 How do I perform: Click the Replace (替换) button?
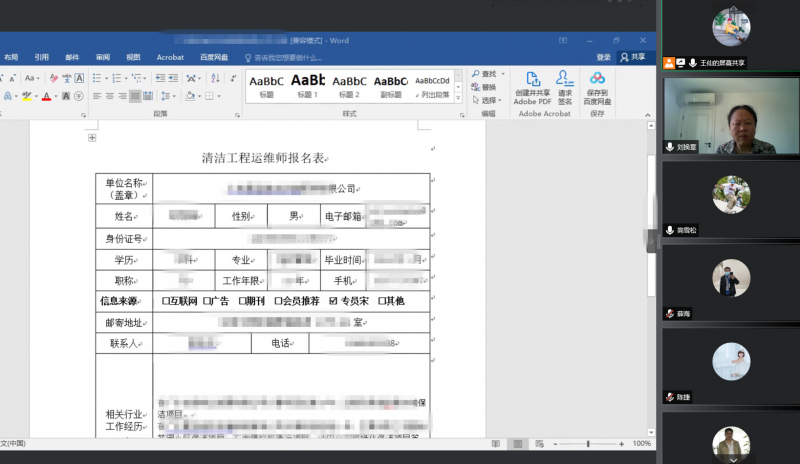(x=484, y=87)
